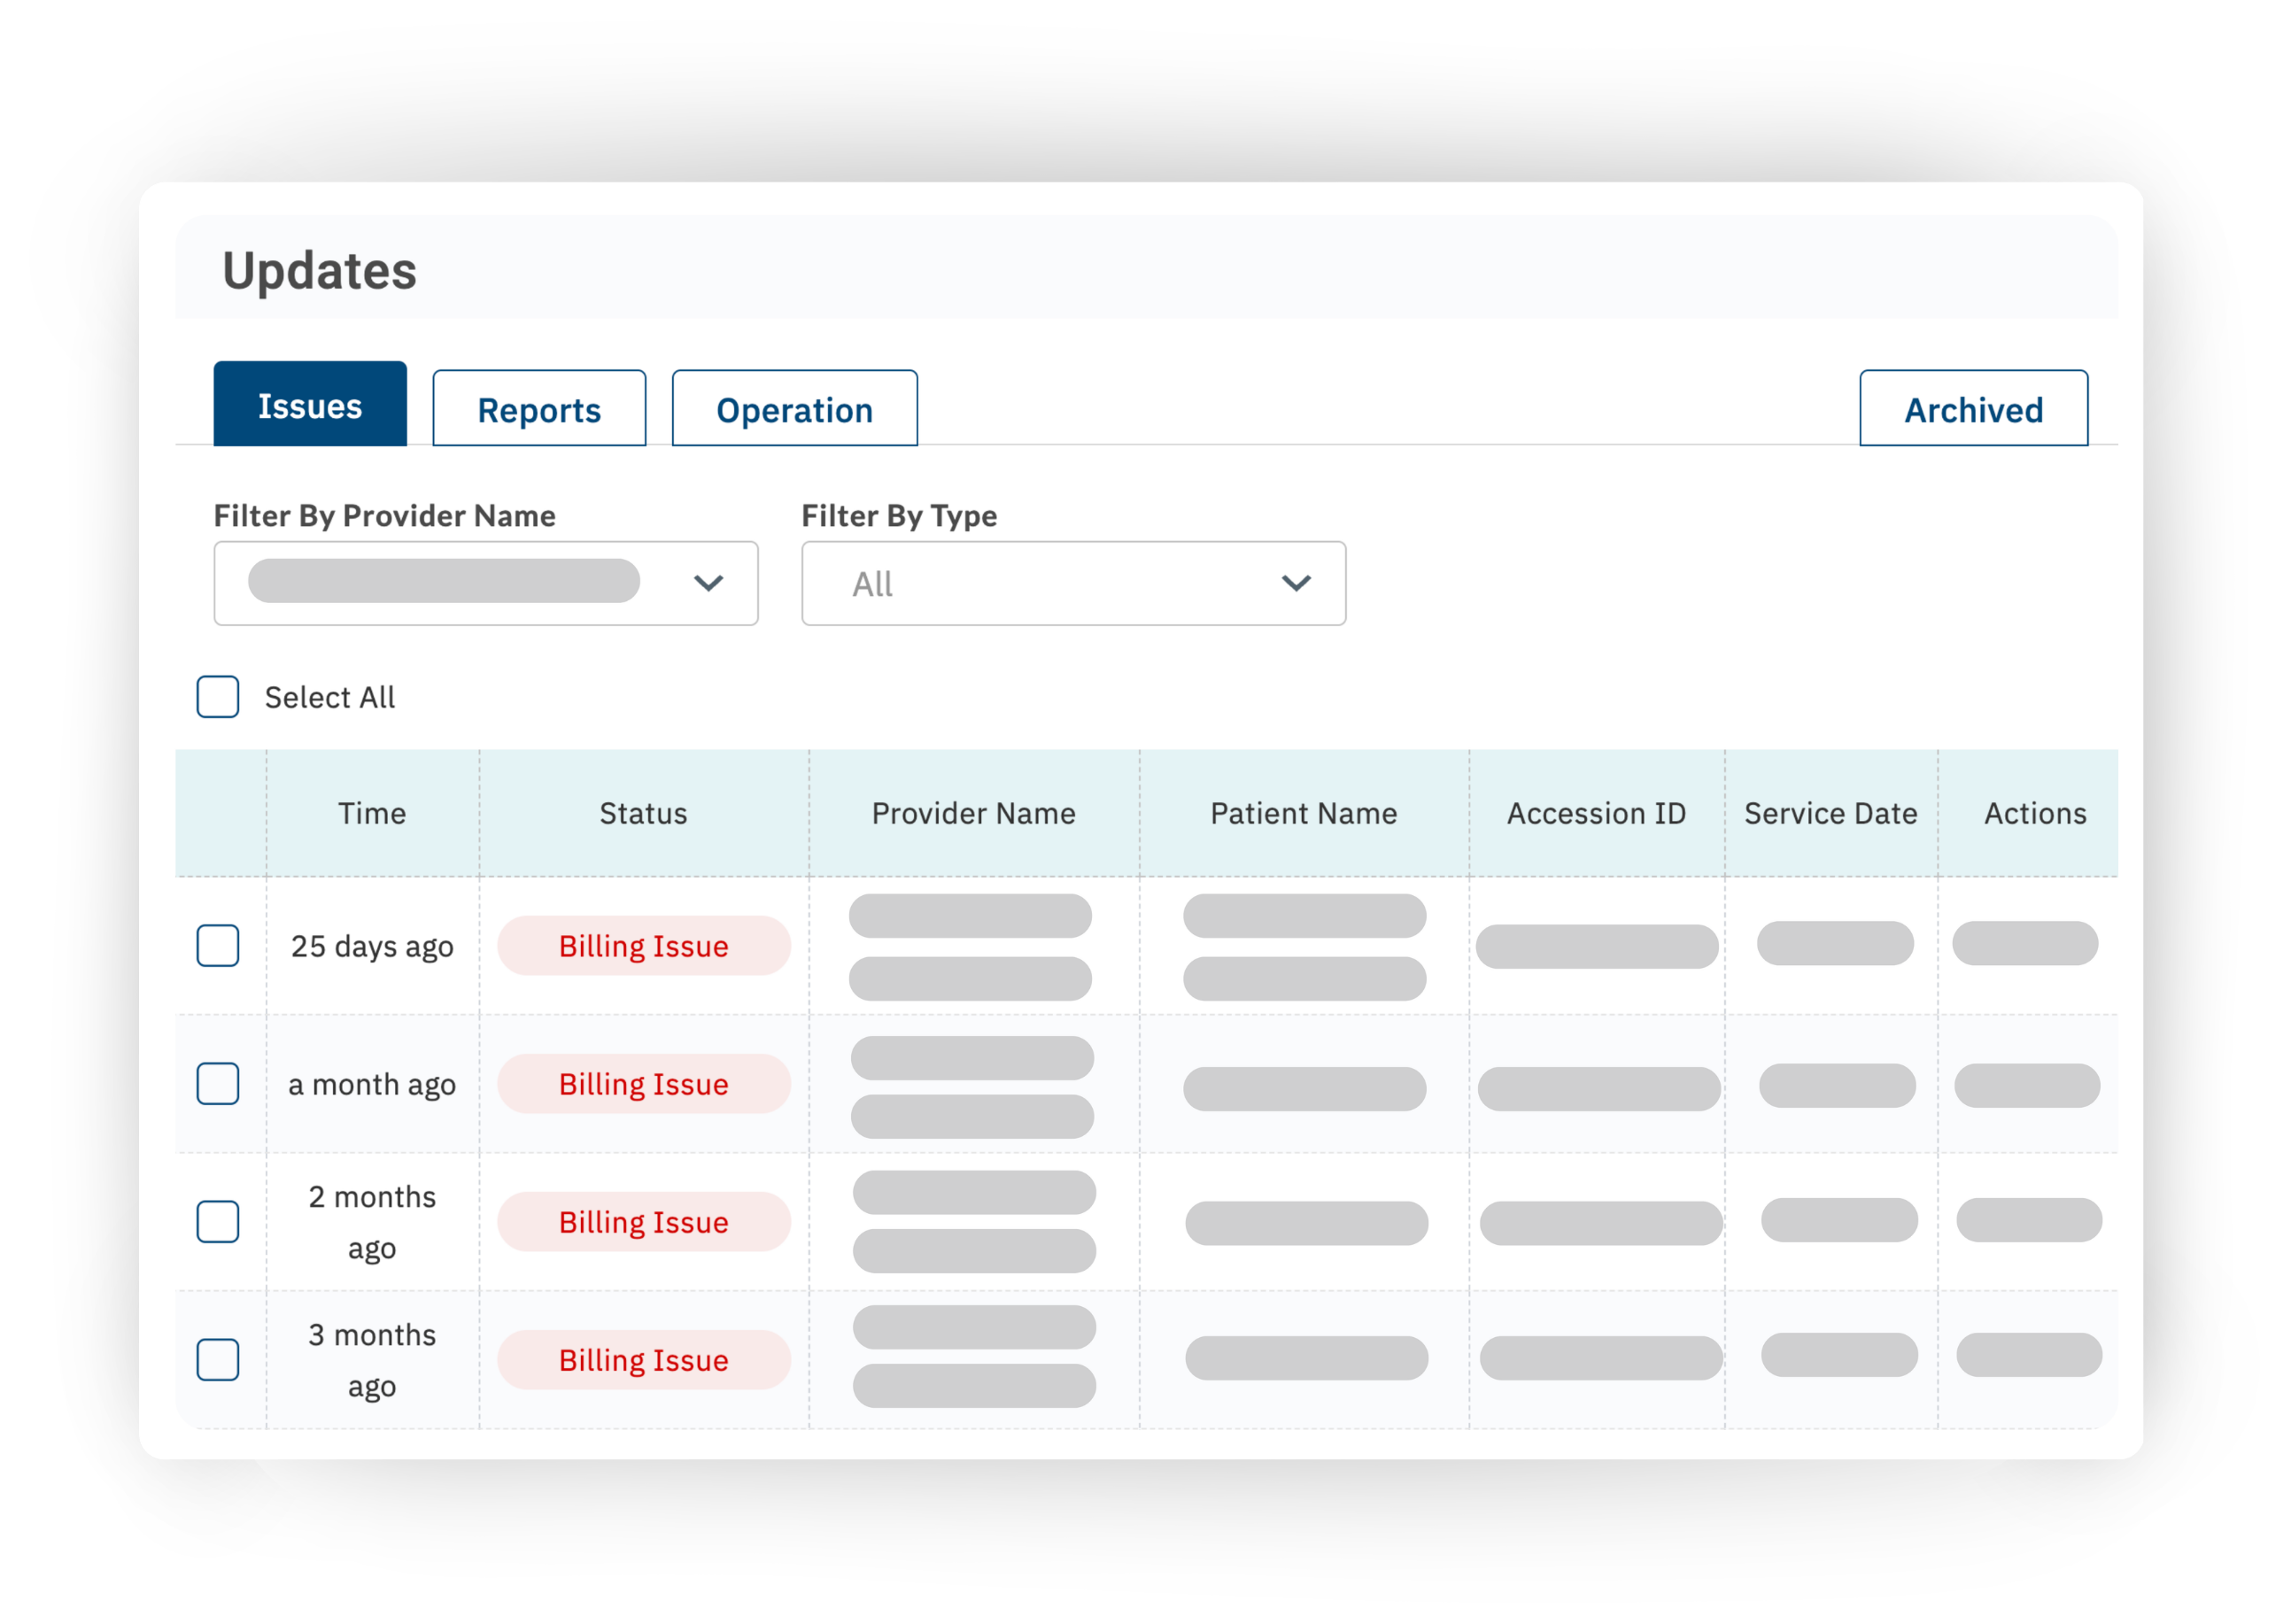Click the Archived button
This screenshot has height=1624, width=2291.
click(x=1972, y=409)
